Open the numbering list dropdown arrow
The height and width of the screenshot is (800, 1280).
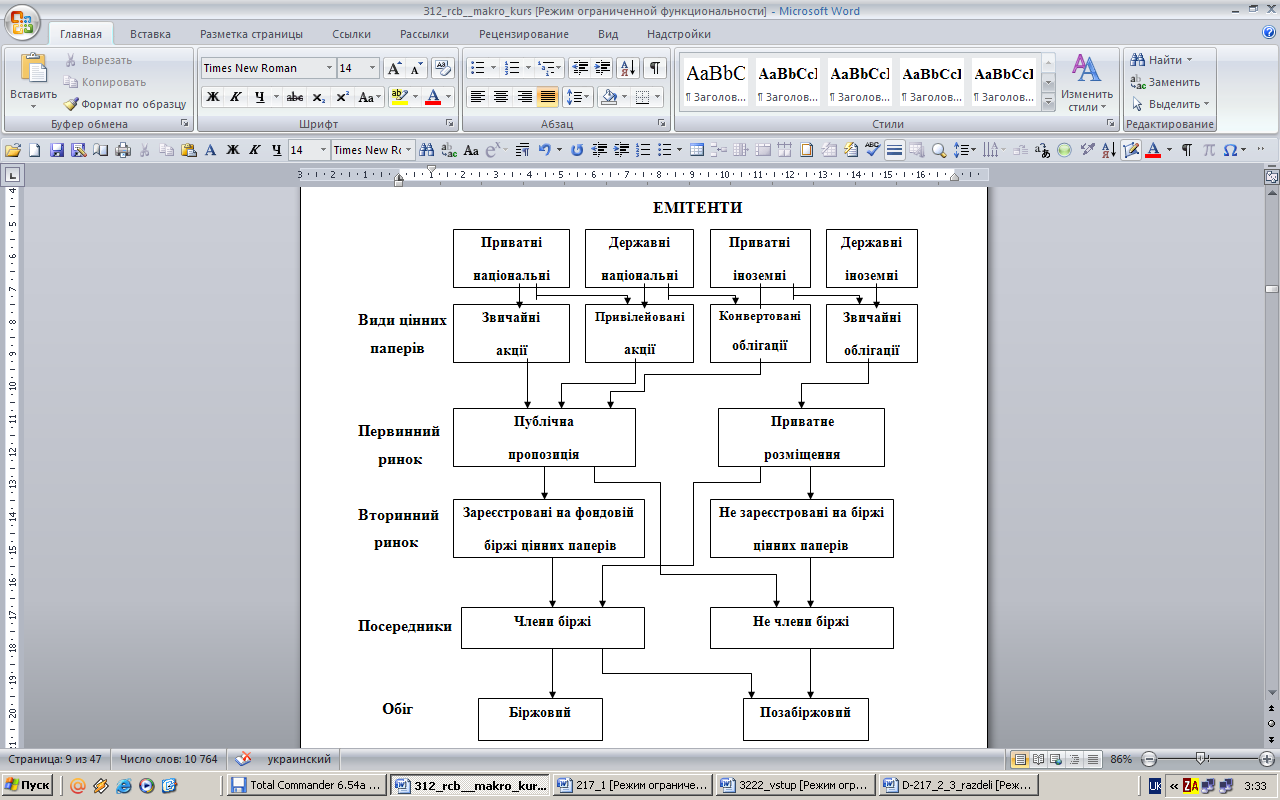pyautogui.click(x=529, y=68)
